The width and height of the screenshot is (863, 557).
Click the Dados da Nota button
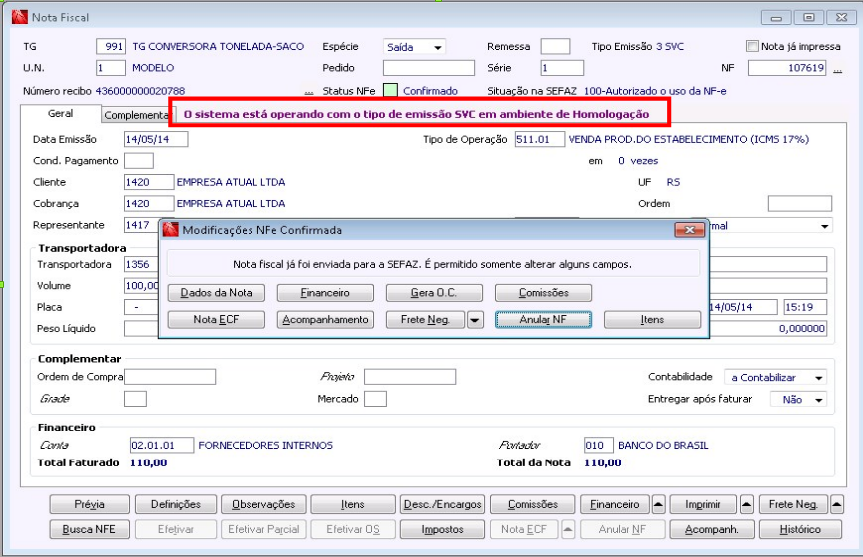[x=216, y=293]
